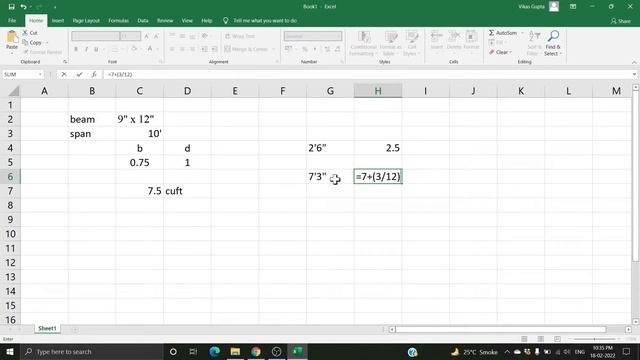Screen dimensions: 640x360
Task: Open the Clipboard dialog launcher
Action: (x=65, y=62)
